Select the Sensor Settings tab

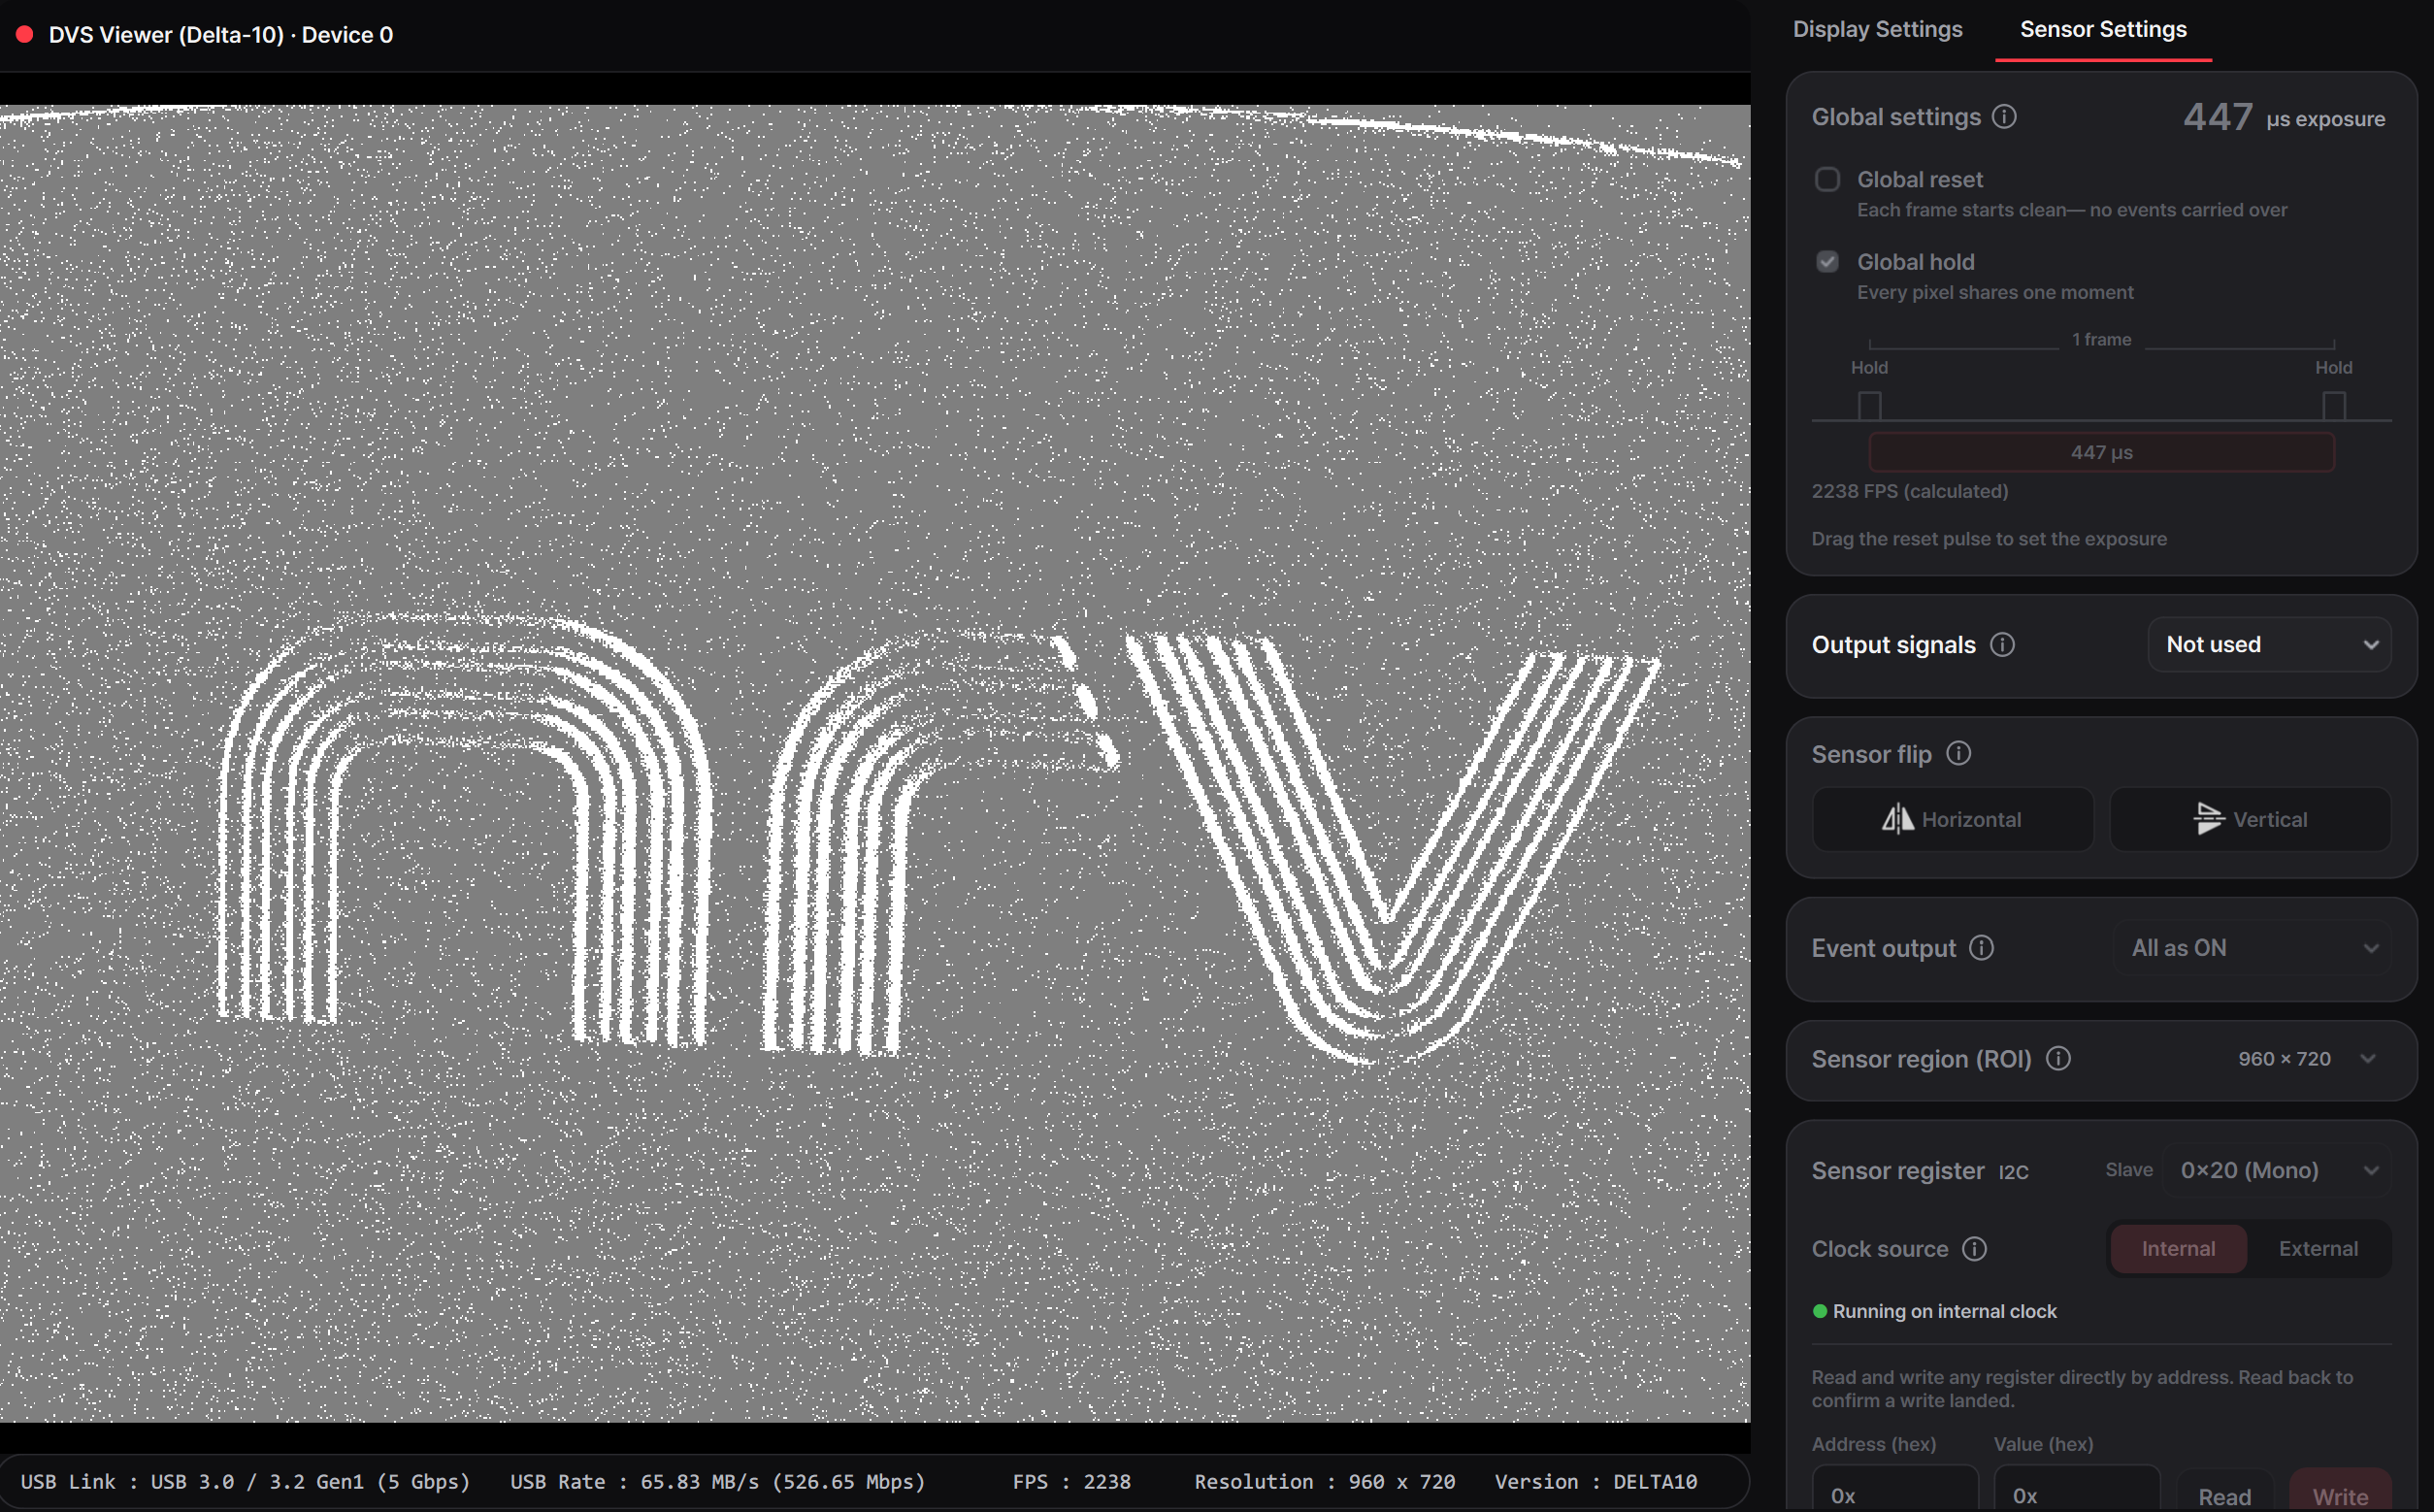coord(2103,30)
